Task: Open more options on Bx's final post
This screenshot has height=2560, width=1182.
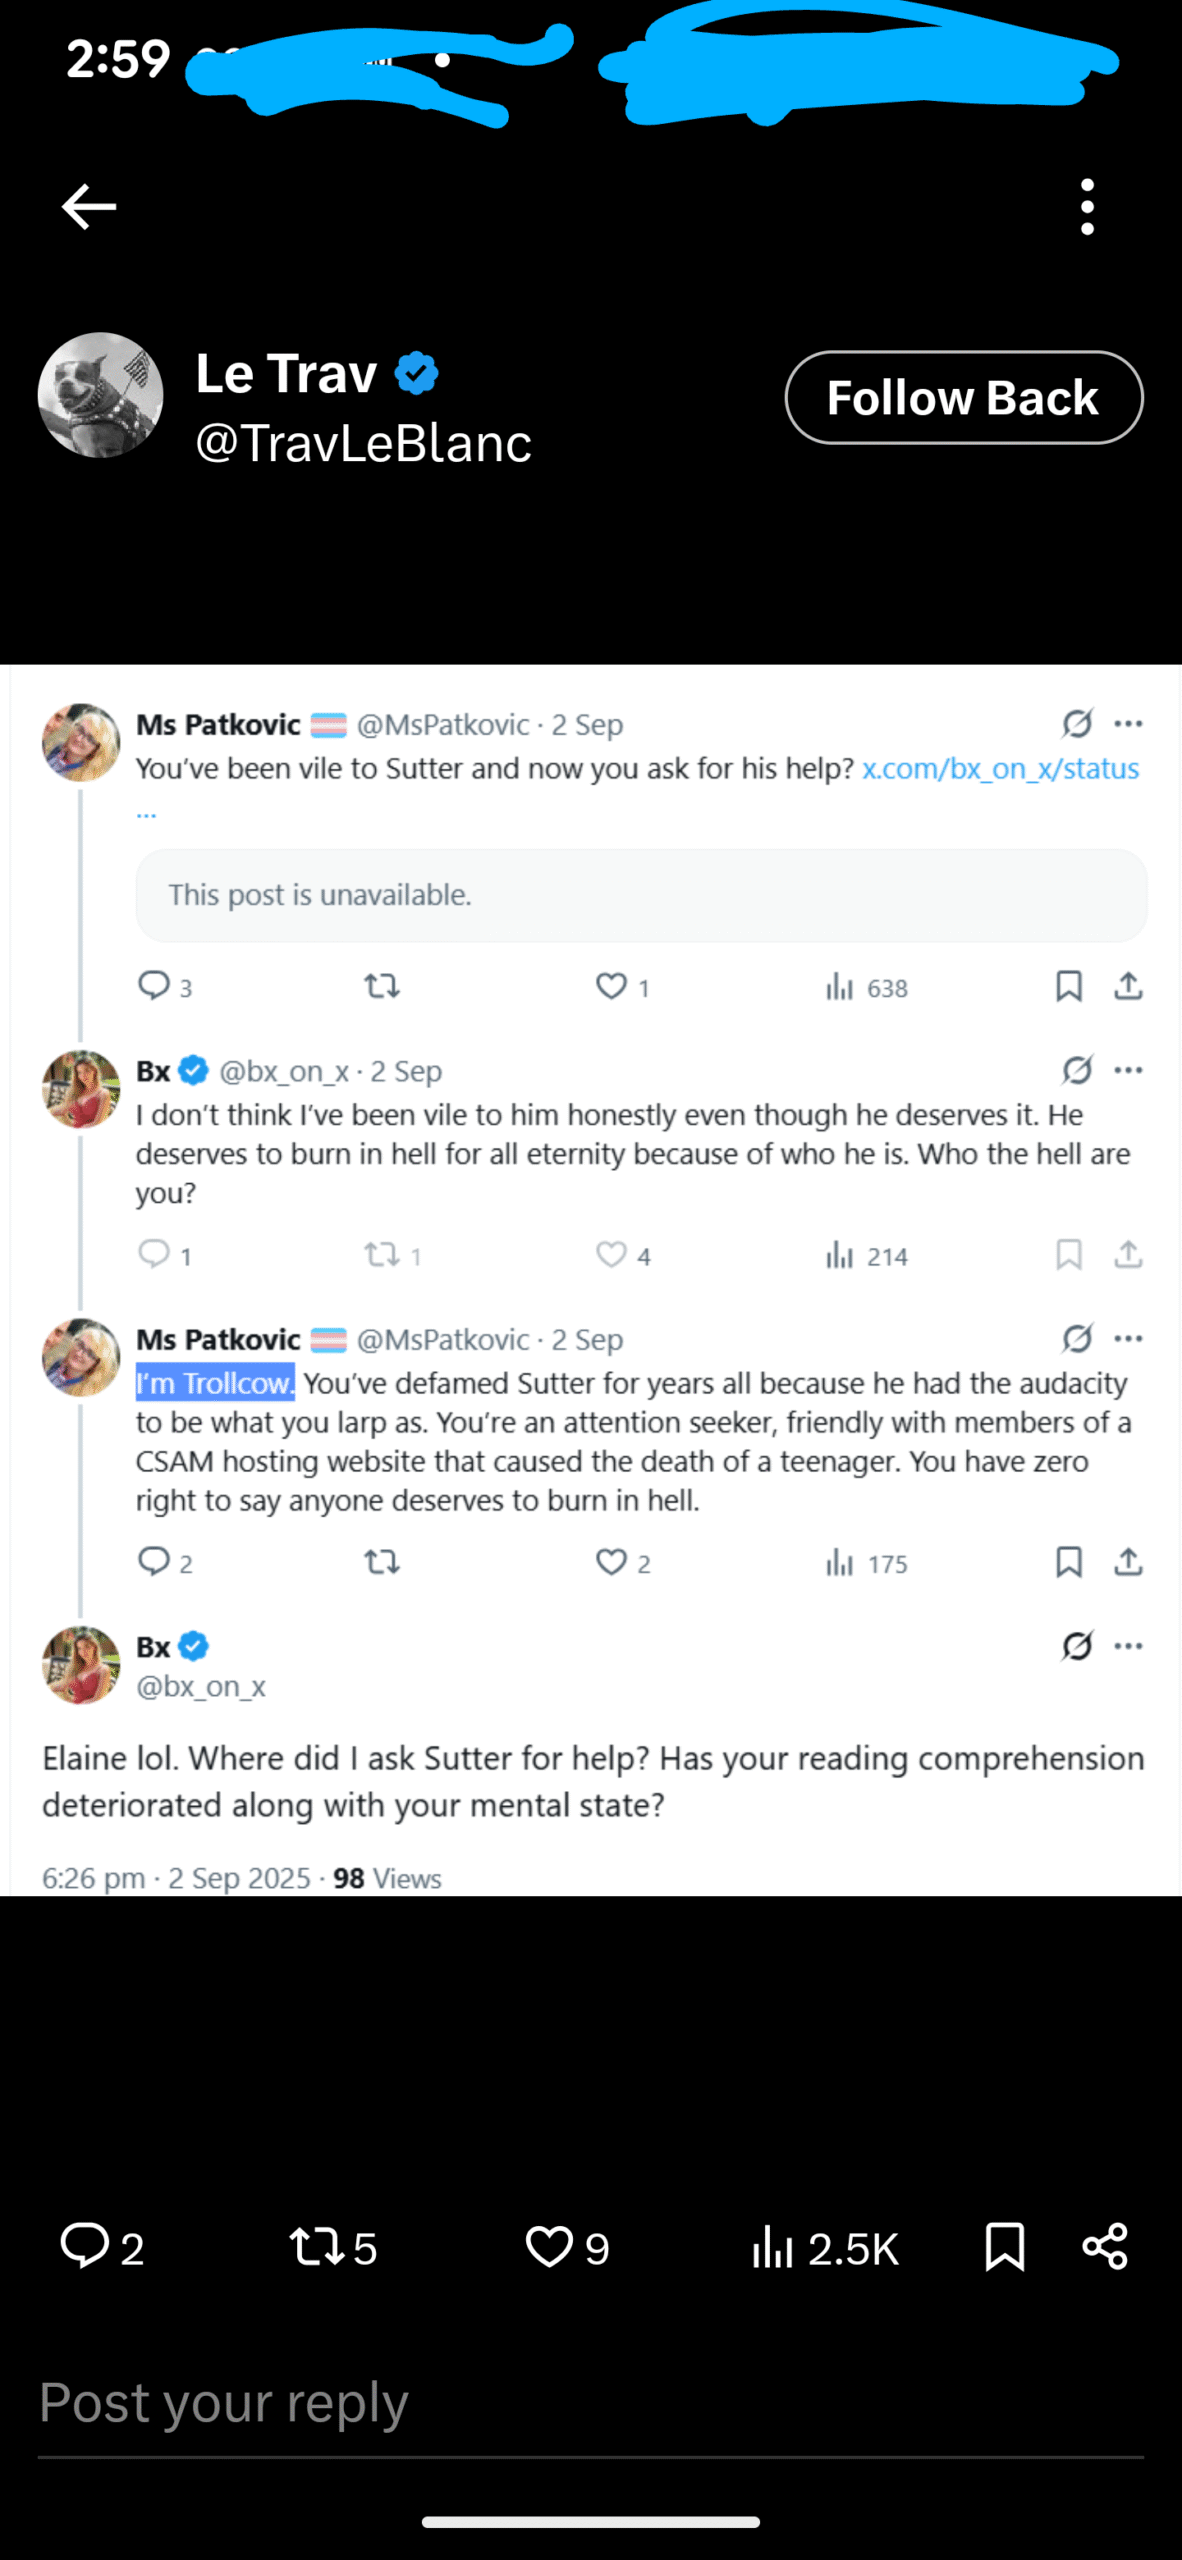Action: (1128, 1646)
